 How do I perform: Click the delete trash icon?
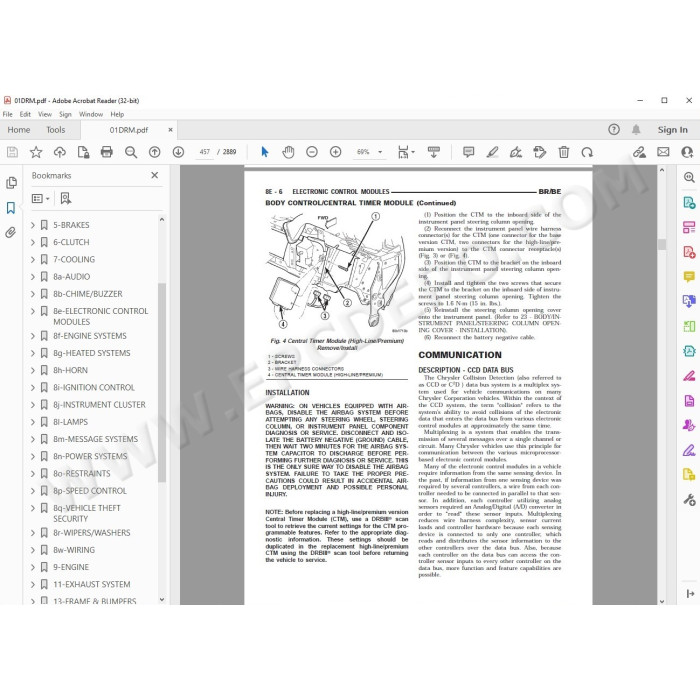tap(563, 152)
